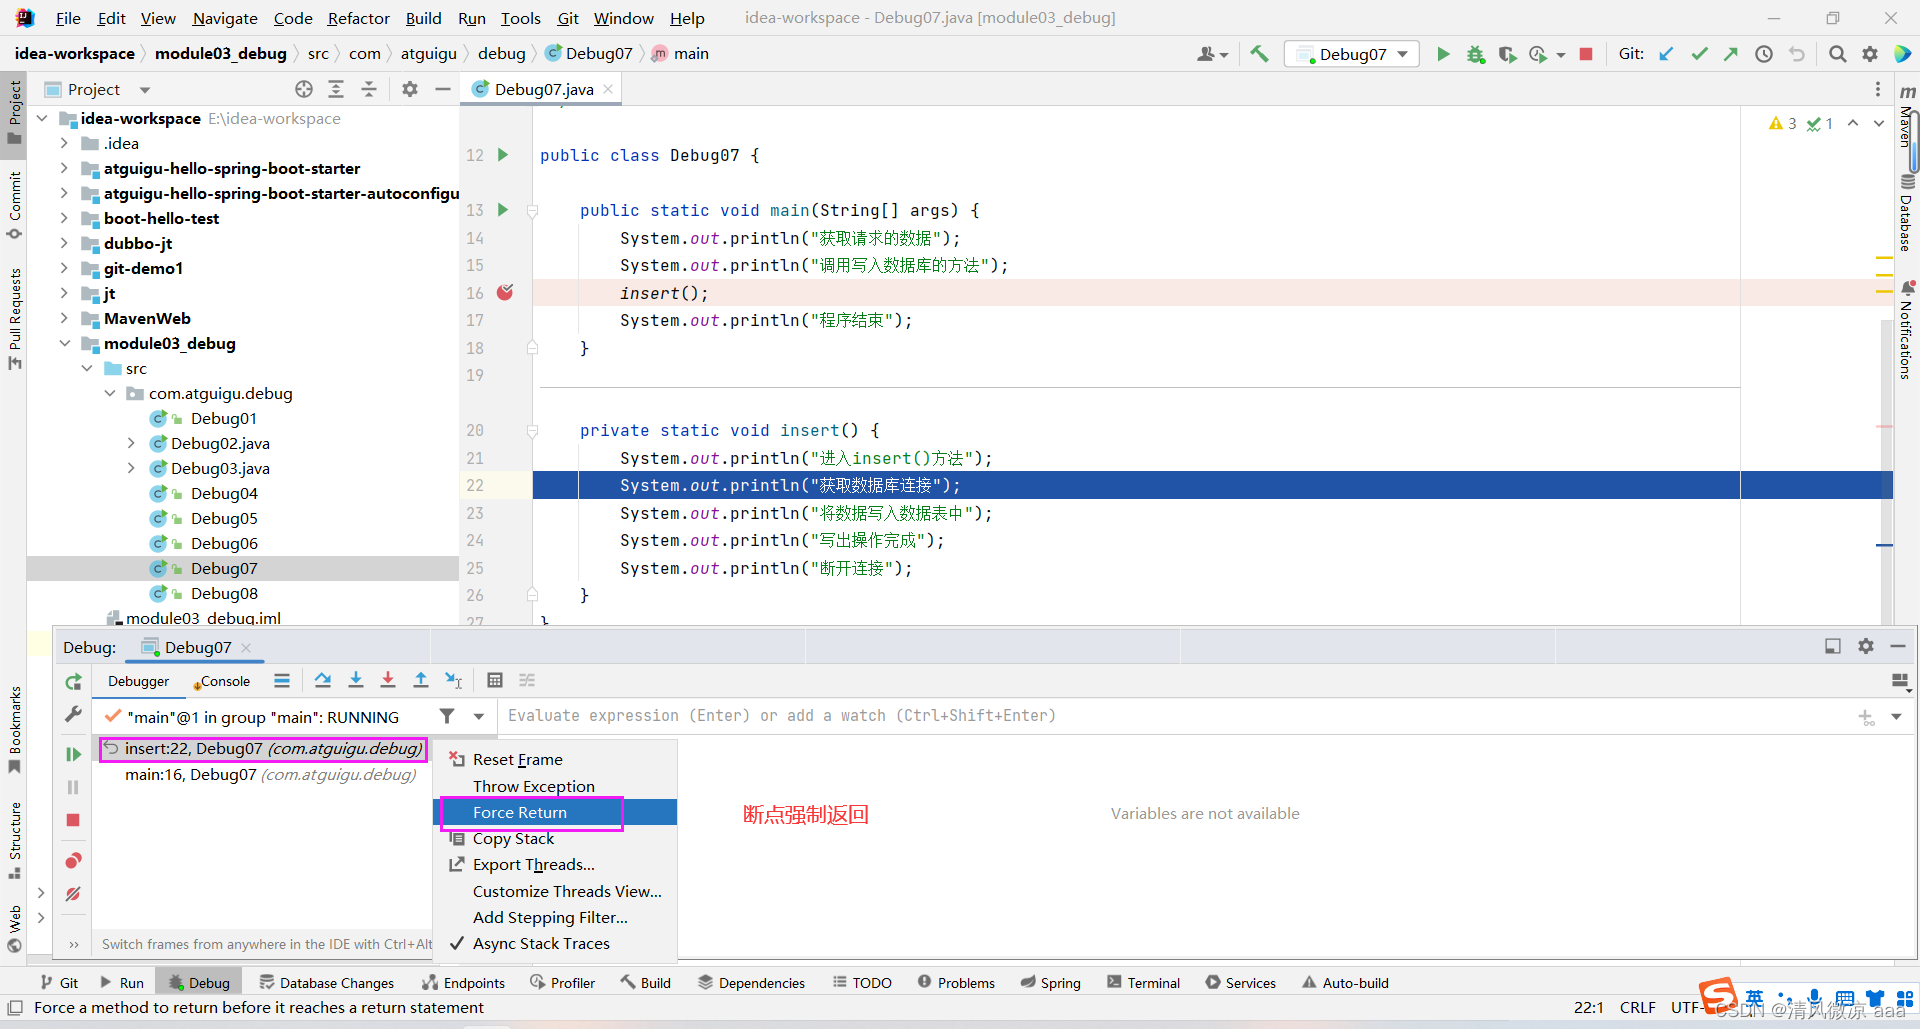Jump to next highlighted error arrow
This screenshot has height=1029, width=1920.
pyautogui.click(x=1878, y=123)
